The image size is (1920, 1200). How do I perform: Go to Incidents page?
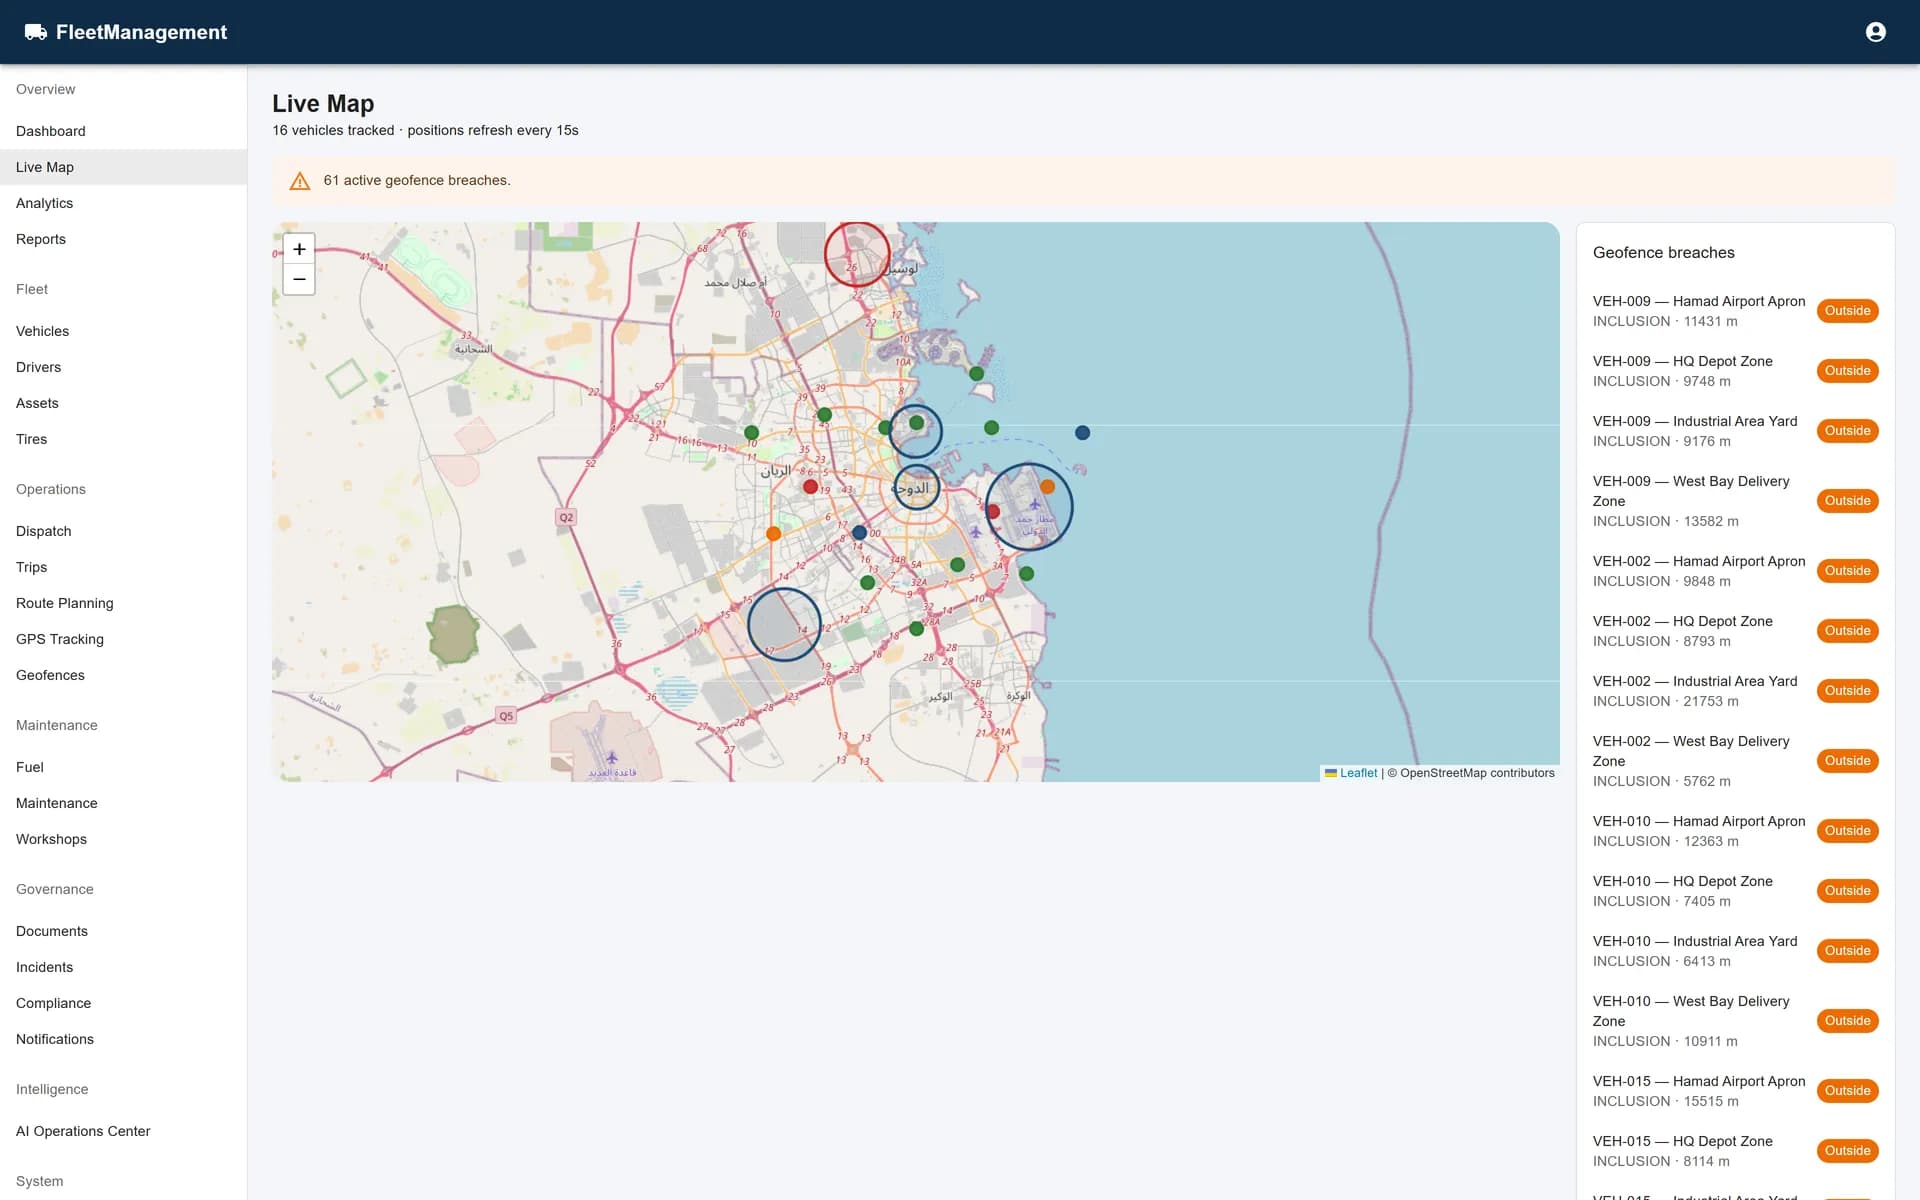(123, 967)
